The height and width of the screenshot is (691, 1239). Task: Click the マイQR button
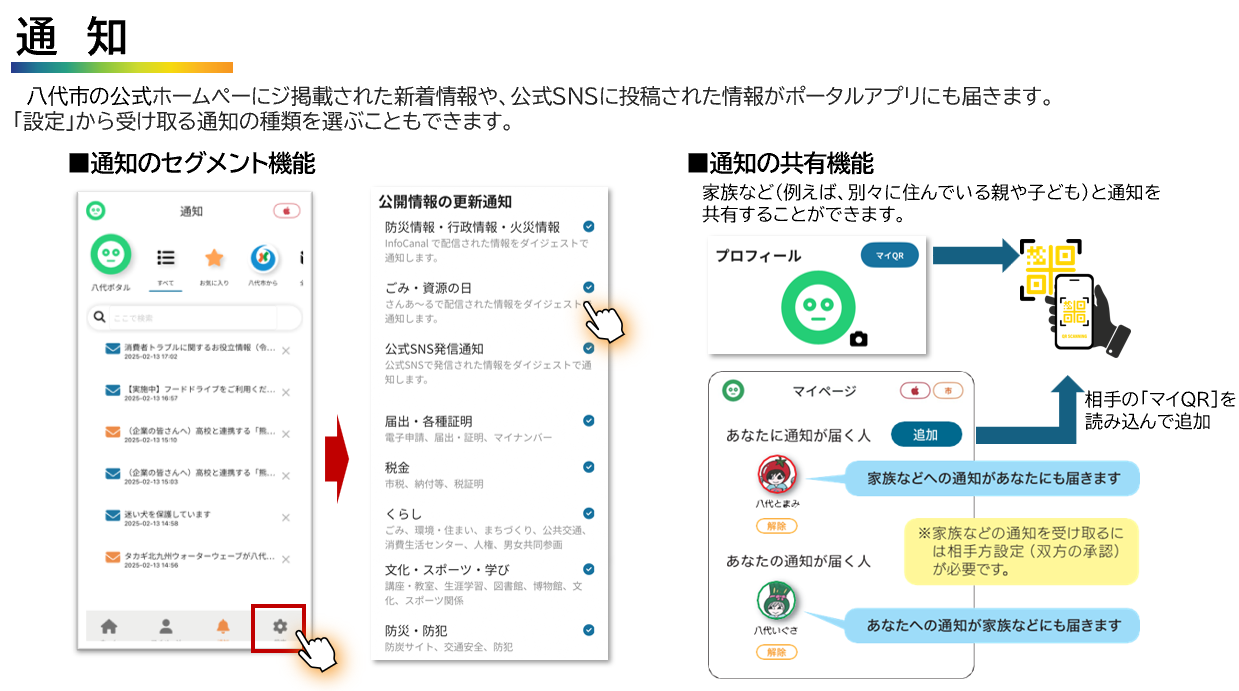[x=889, y=255]
